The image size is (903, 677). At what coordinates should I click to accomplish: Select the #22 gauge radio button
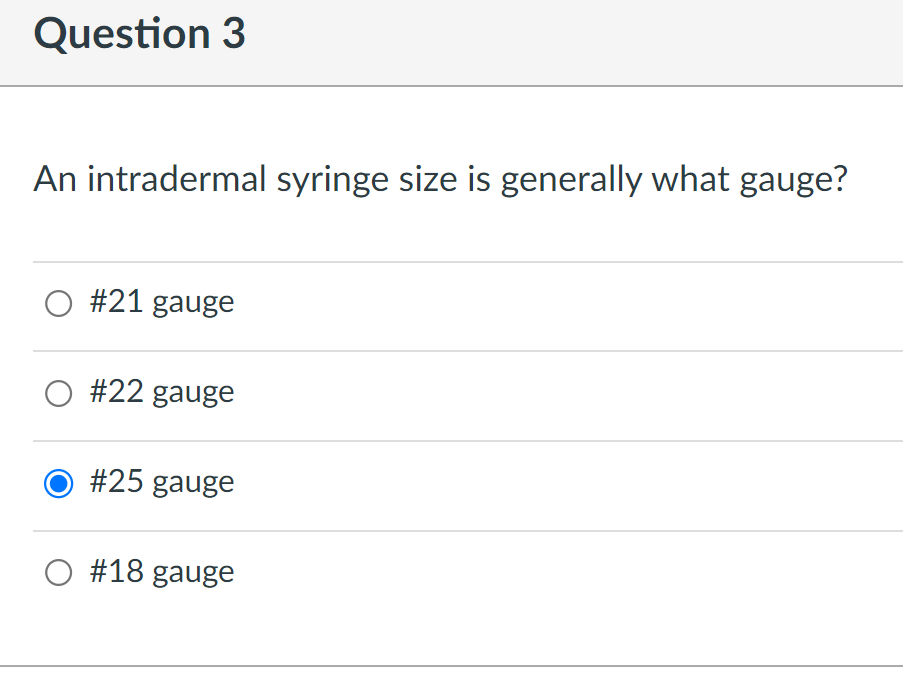click(59, 393)
